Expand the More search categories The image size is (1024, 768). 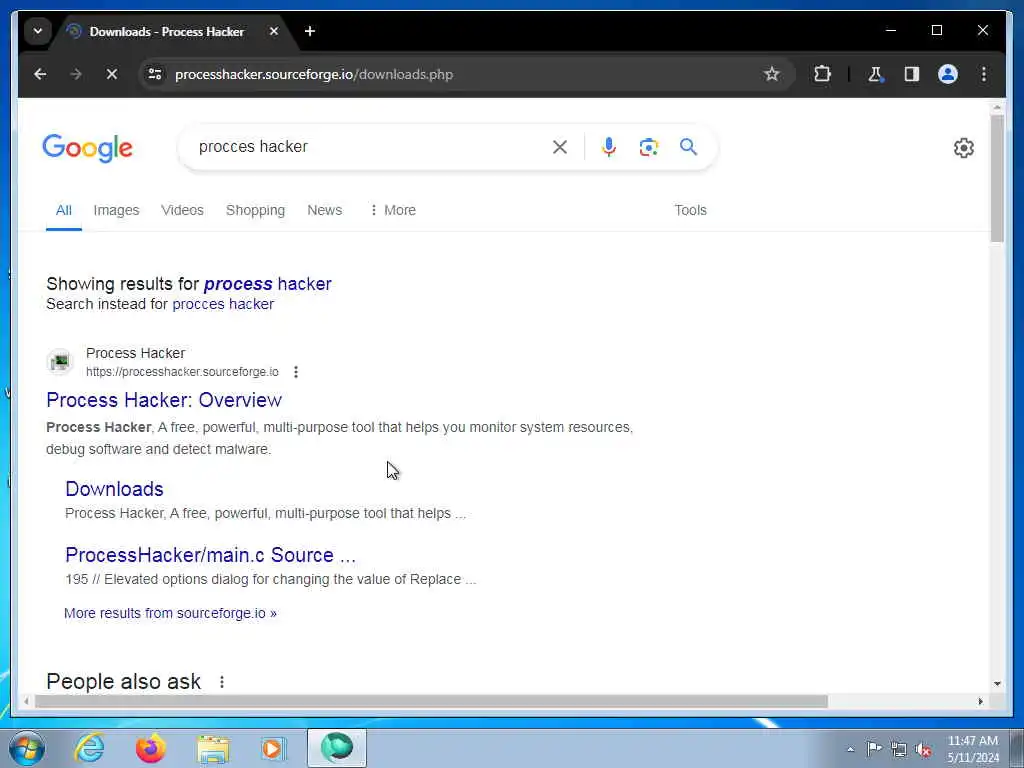coord(392,210)
